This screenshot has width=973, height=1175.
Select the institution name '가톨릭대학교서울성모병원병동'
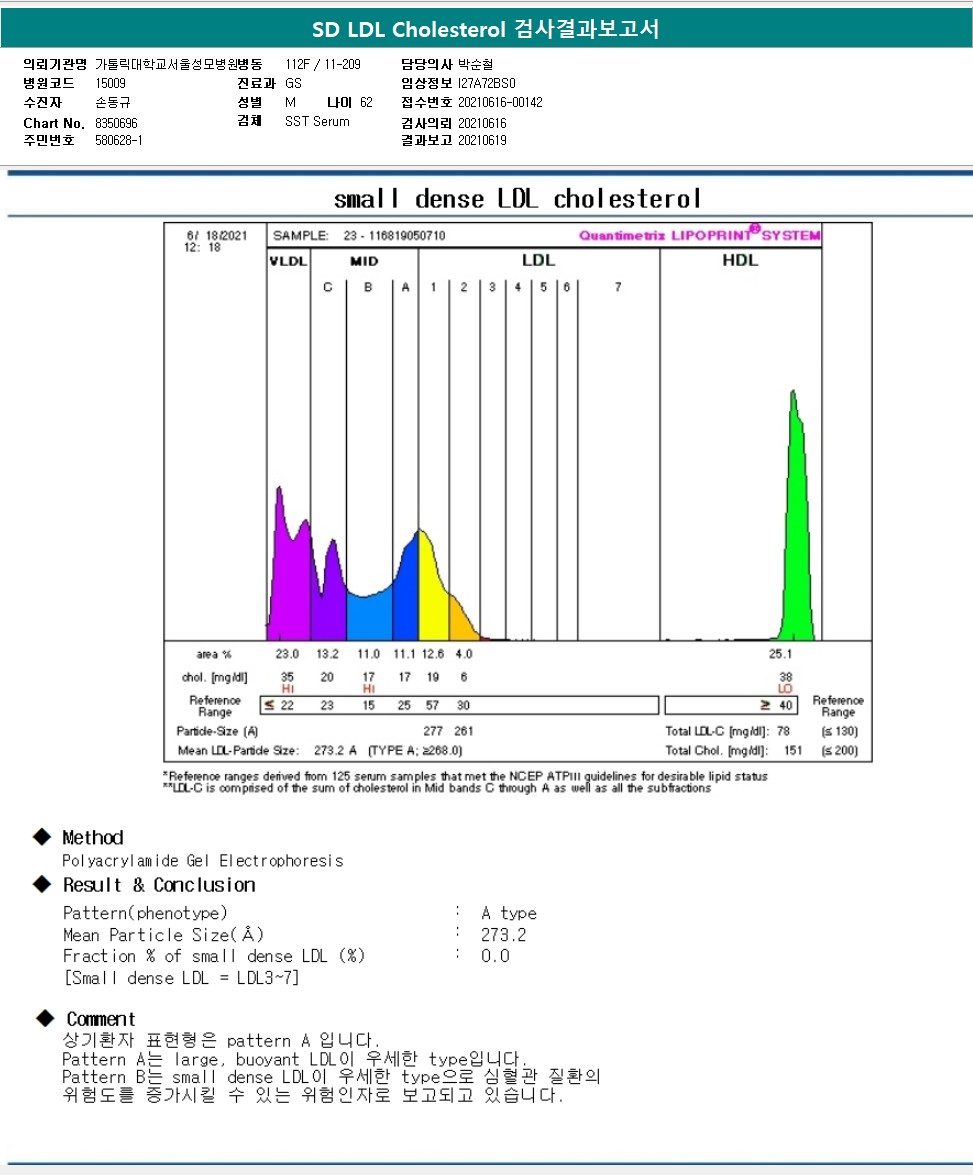178,64
